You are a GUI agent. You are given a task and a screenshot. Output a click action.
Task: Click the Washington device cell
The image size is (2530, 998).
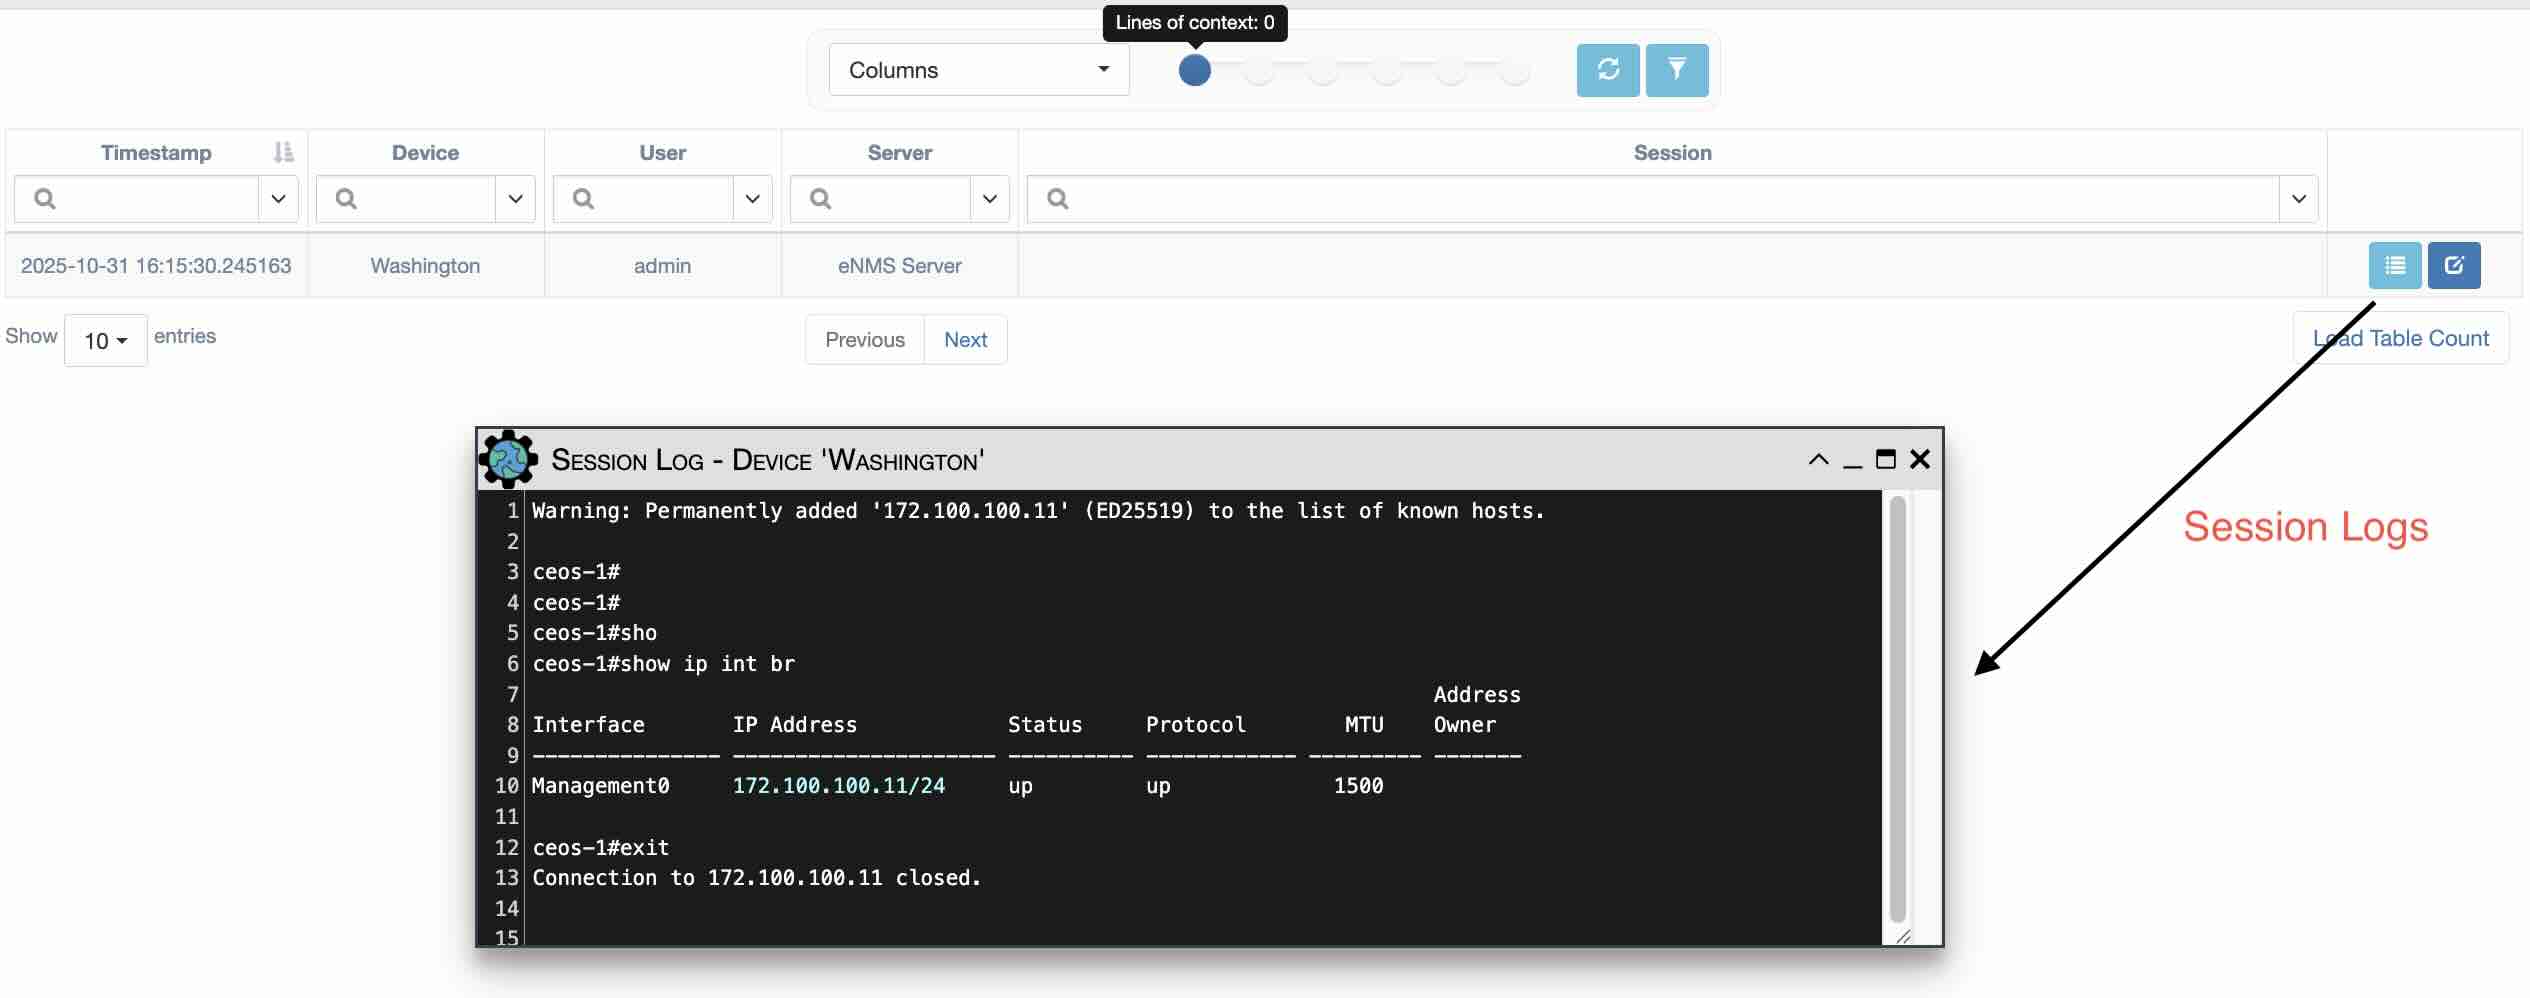tap(425, 266)
